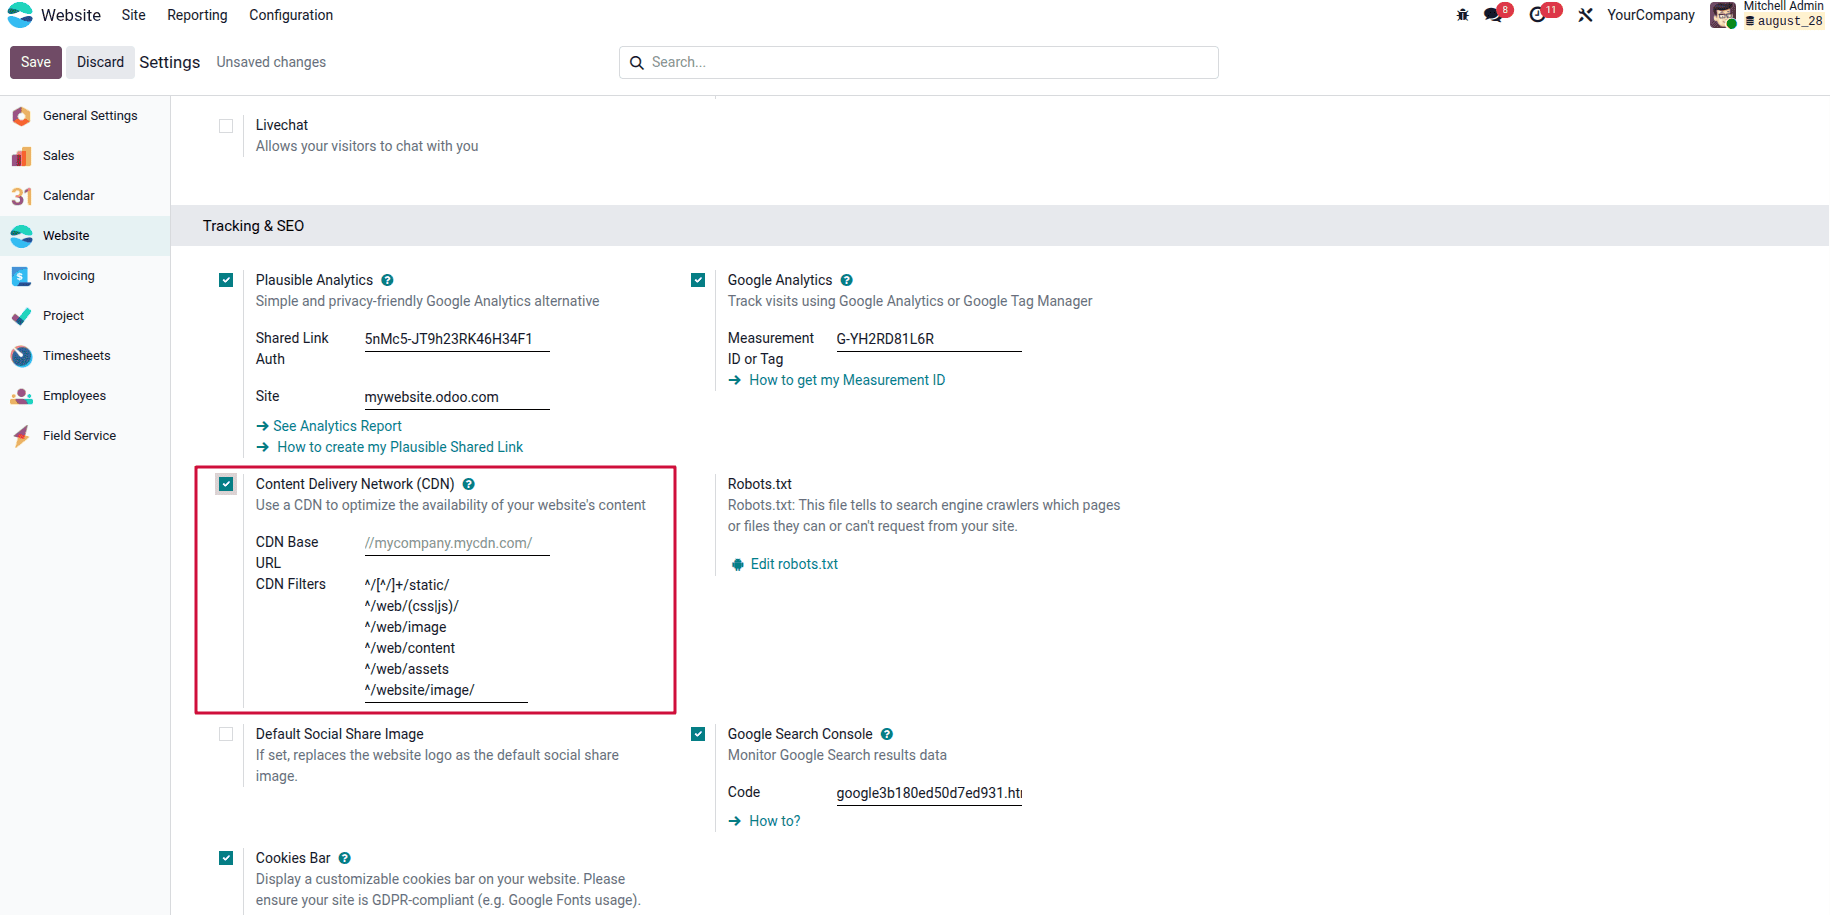The image size is (1830, 915).
Task: Click the Timesheets sidebar icon
Action: click(21, 356)
